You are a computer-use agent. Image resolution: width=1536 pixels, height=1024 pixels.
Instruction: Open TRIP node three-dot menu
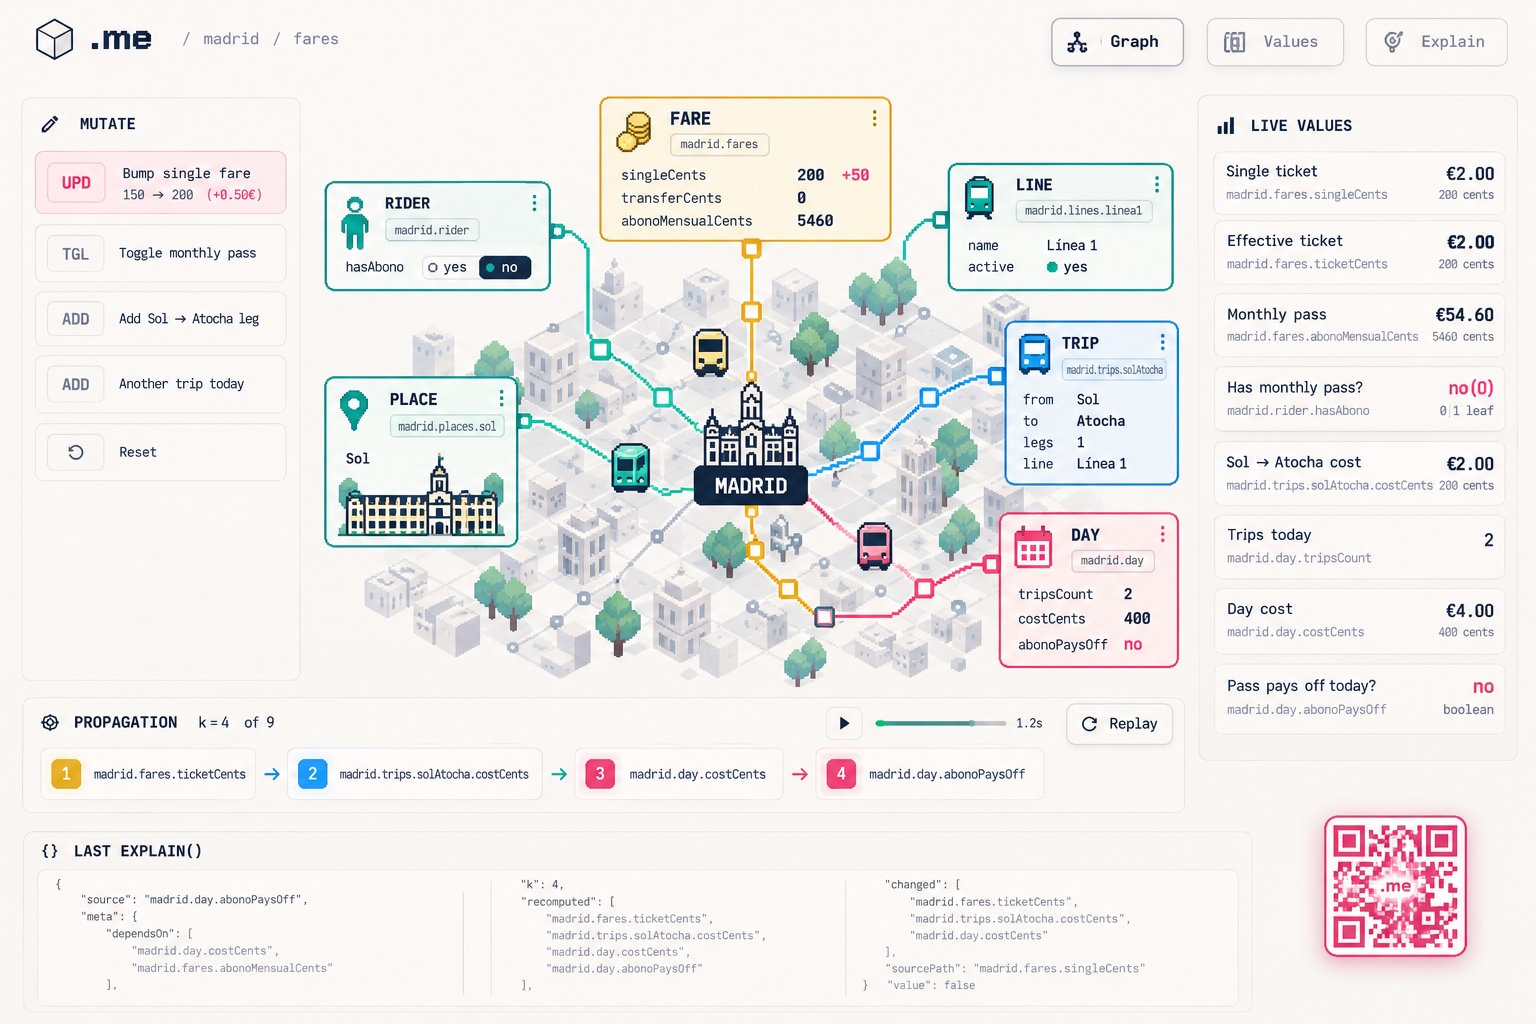(1162, 342)
